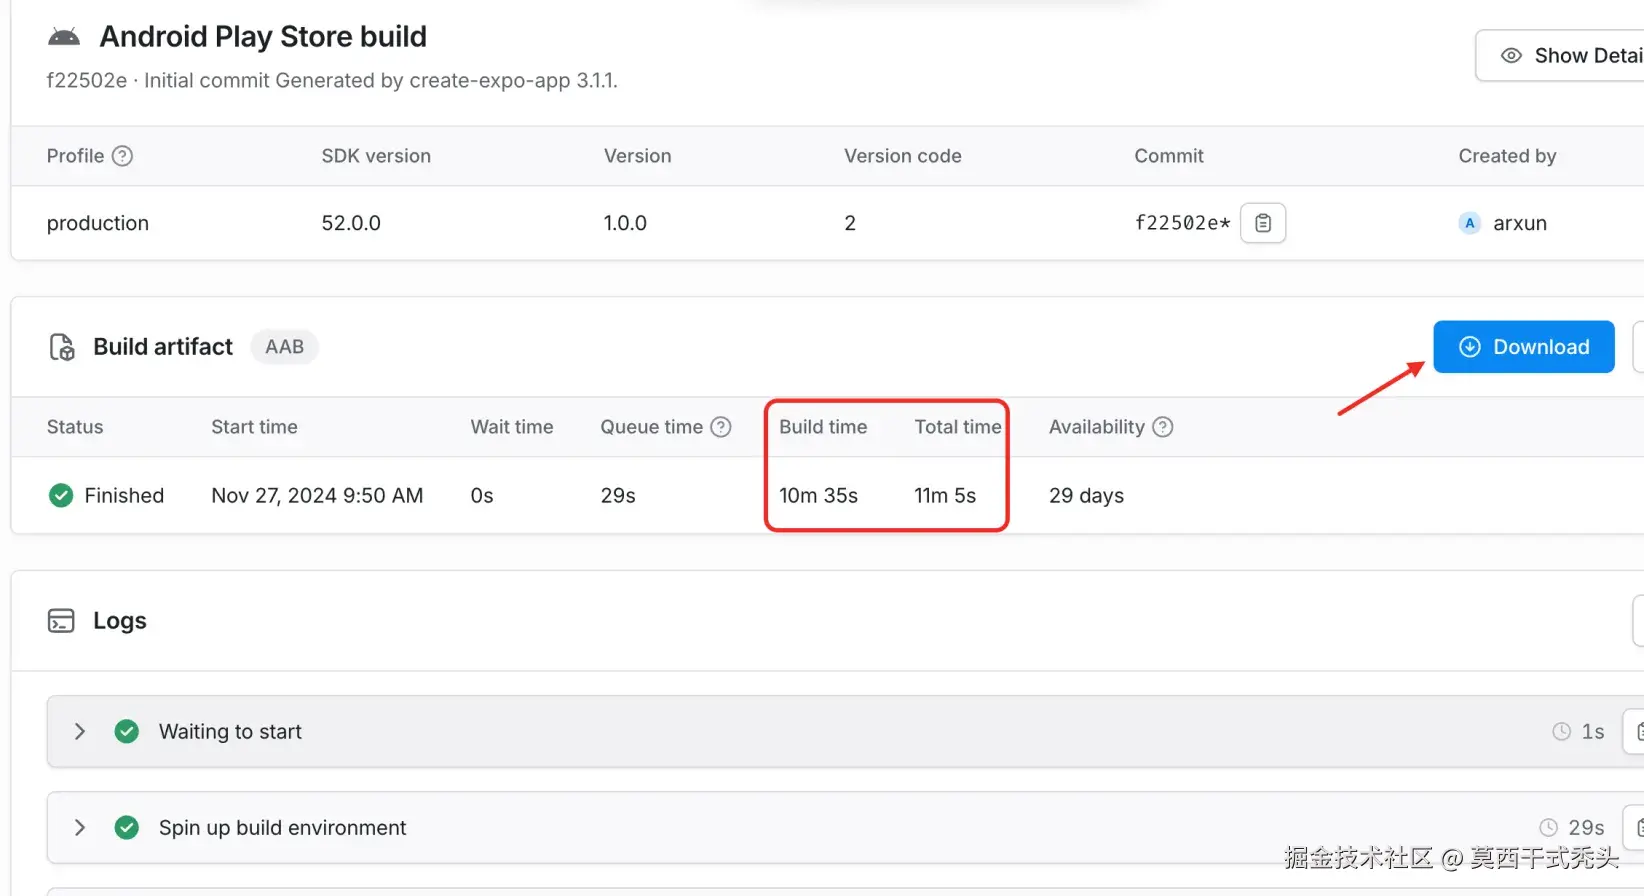
Task: Click the arxun creator name
Action: pos(1520,223)
